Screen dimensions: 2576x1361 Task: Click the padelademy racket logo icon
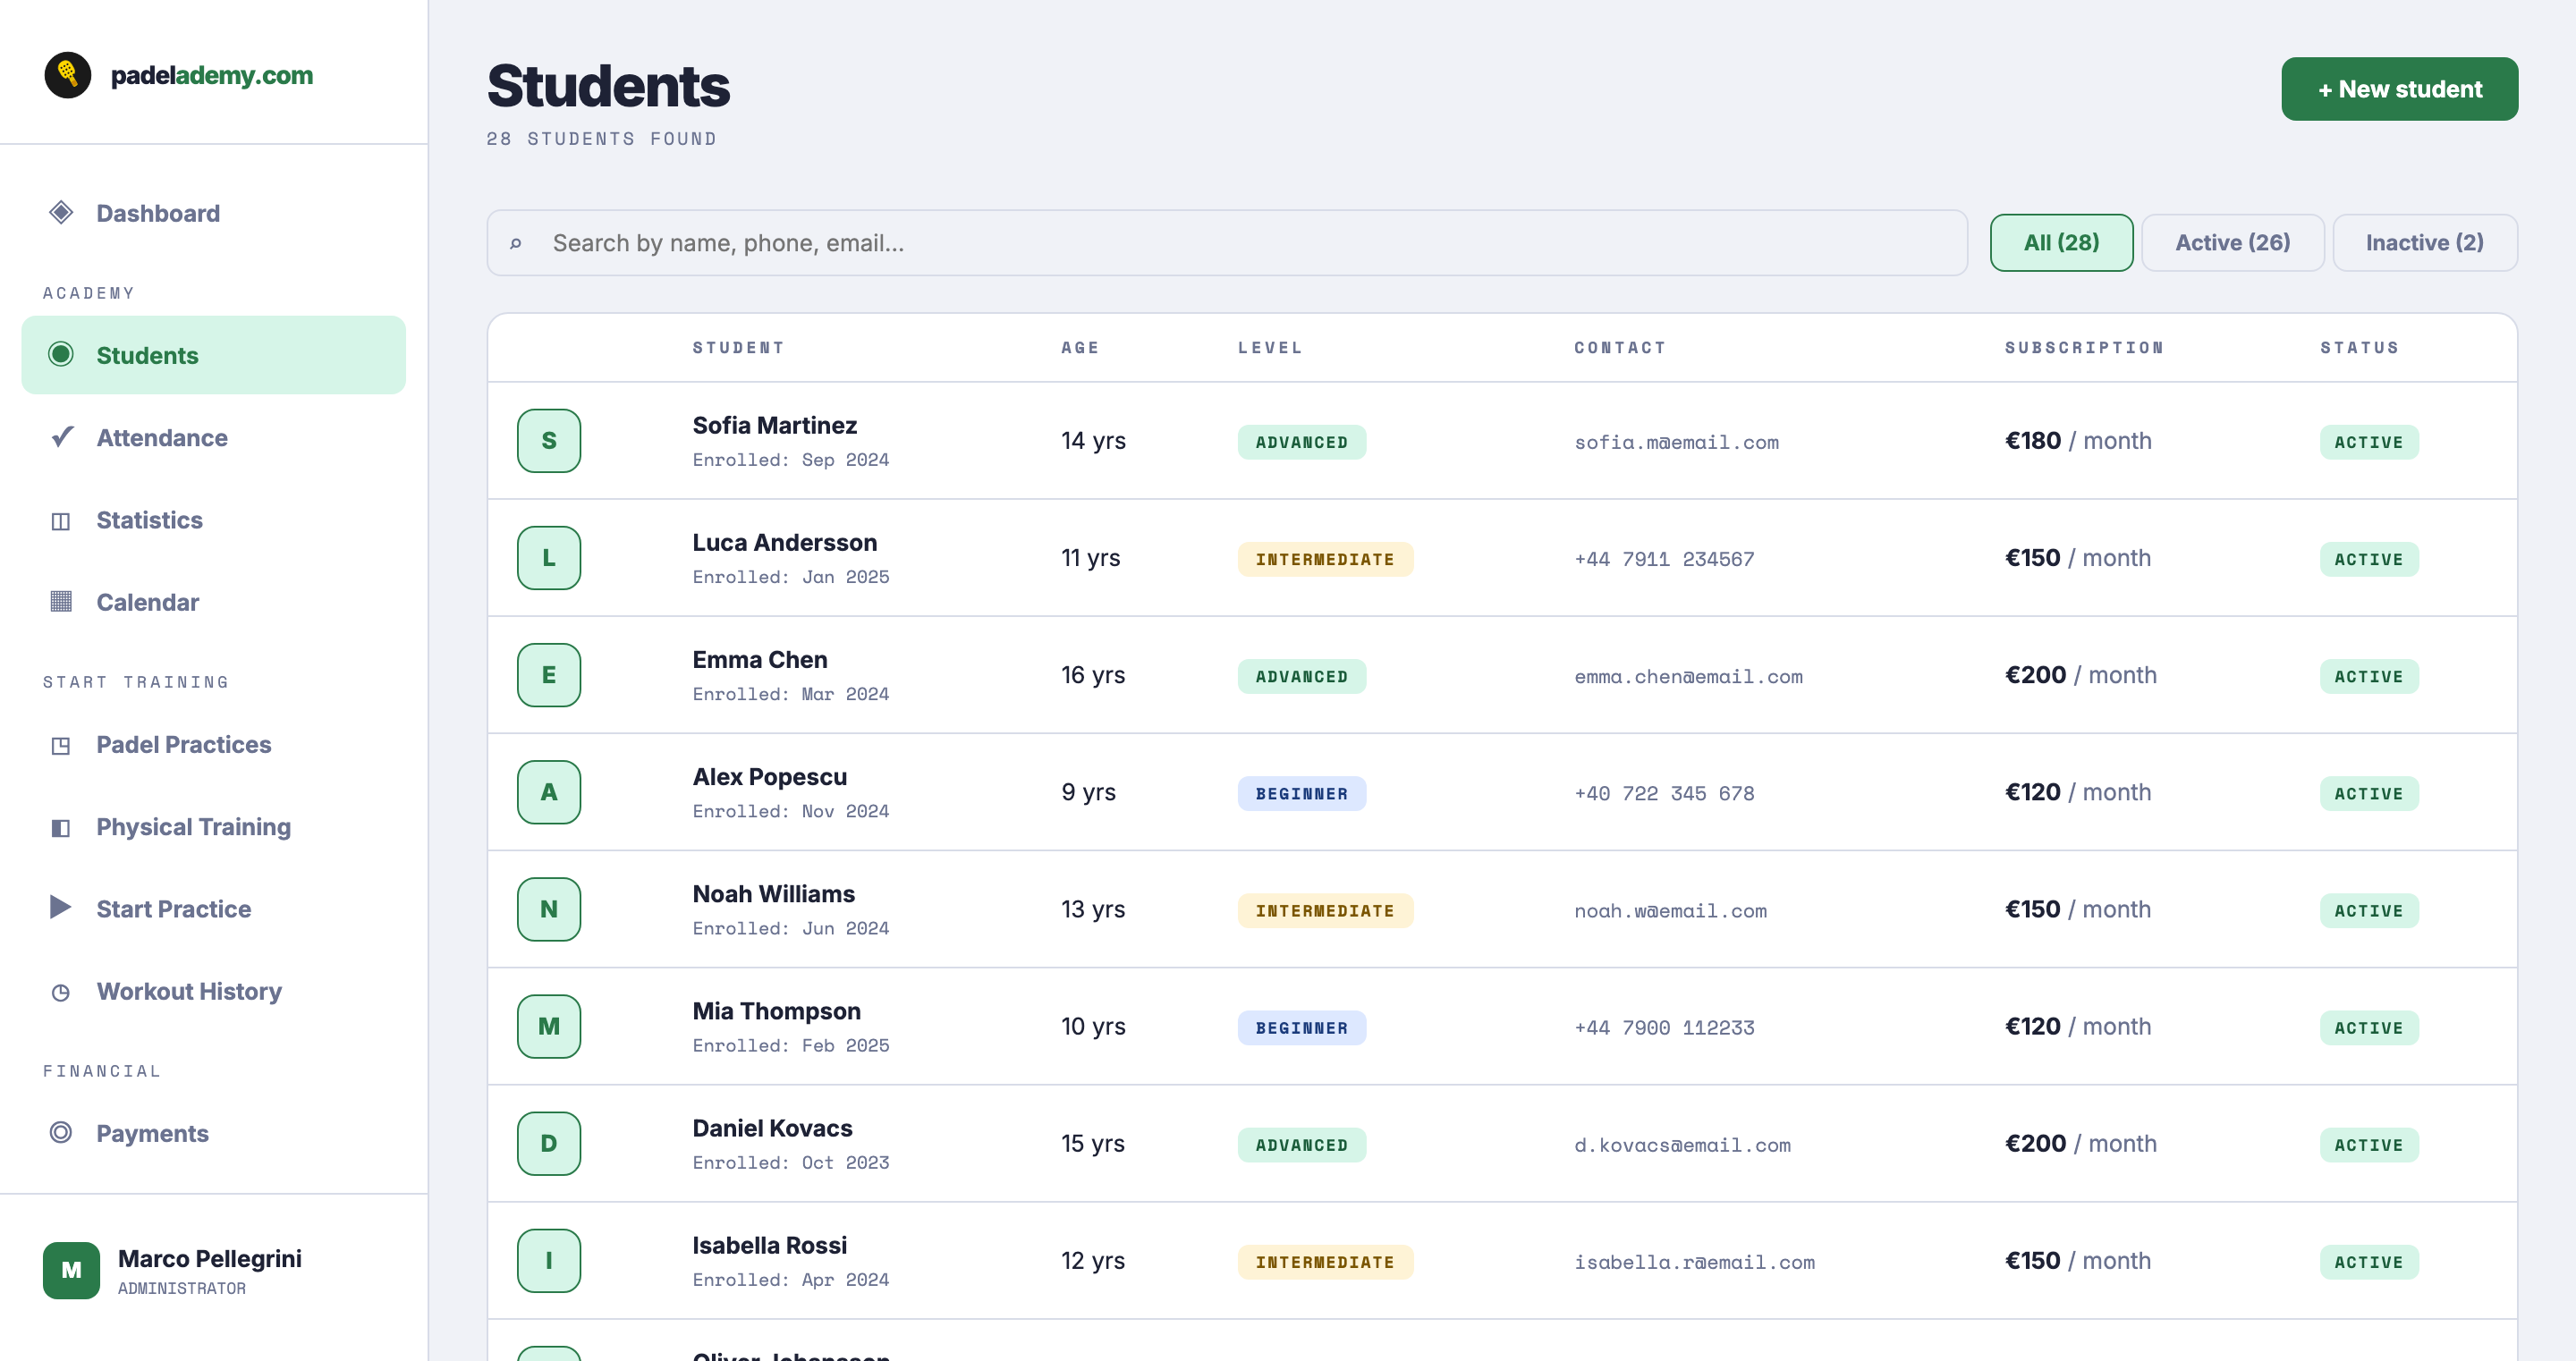pos(67,75)
